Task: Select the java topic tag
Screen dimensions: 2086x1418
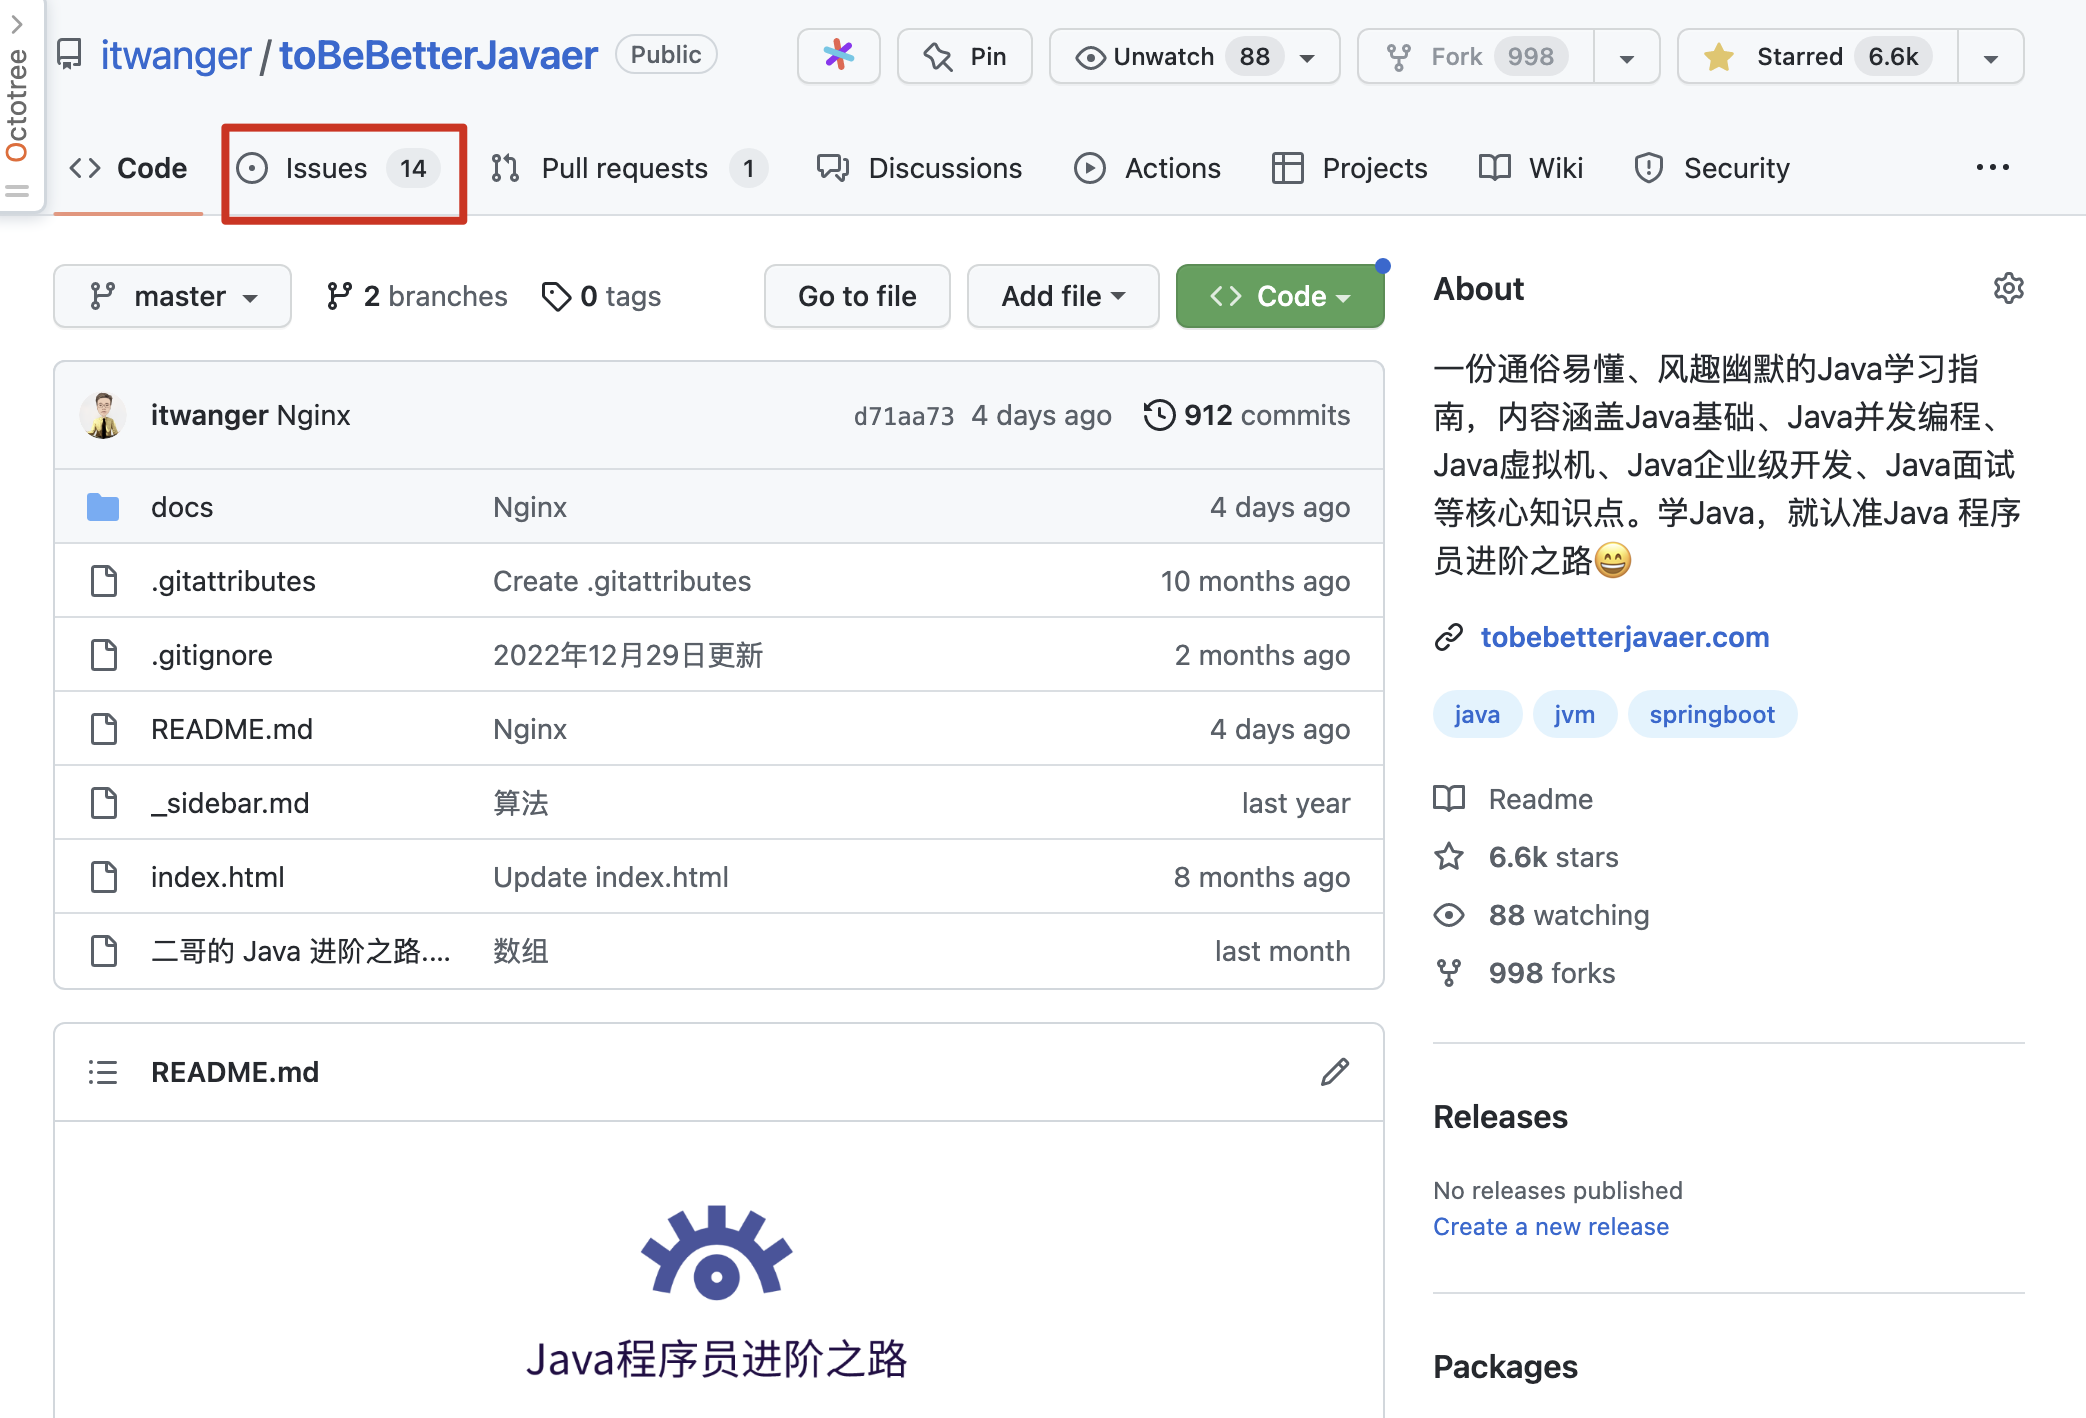Action: (x=1477, y=714)
